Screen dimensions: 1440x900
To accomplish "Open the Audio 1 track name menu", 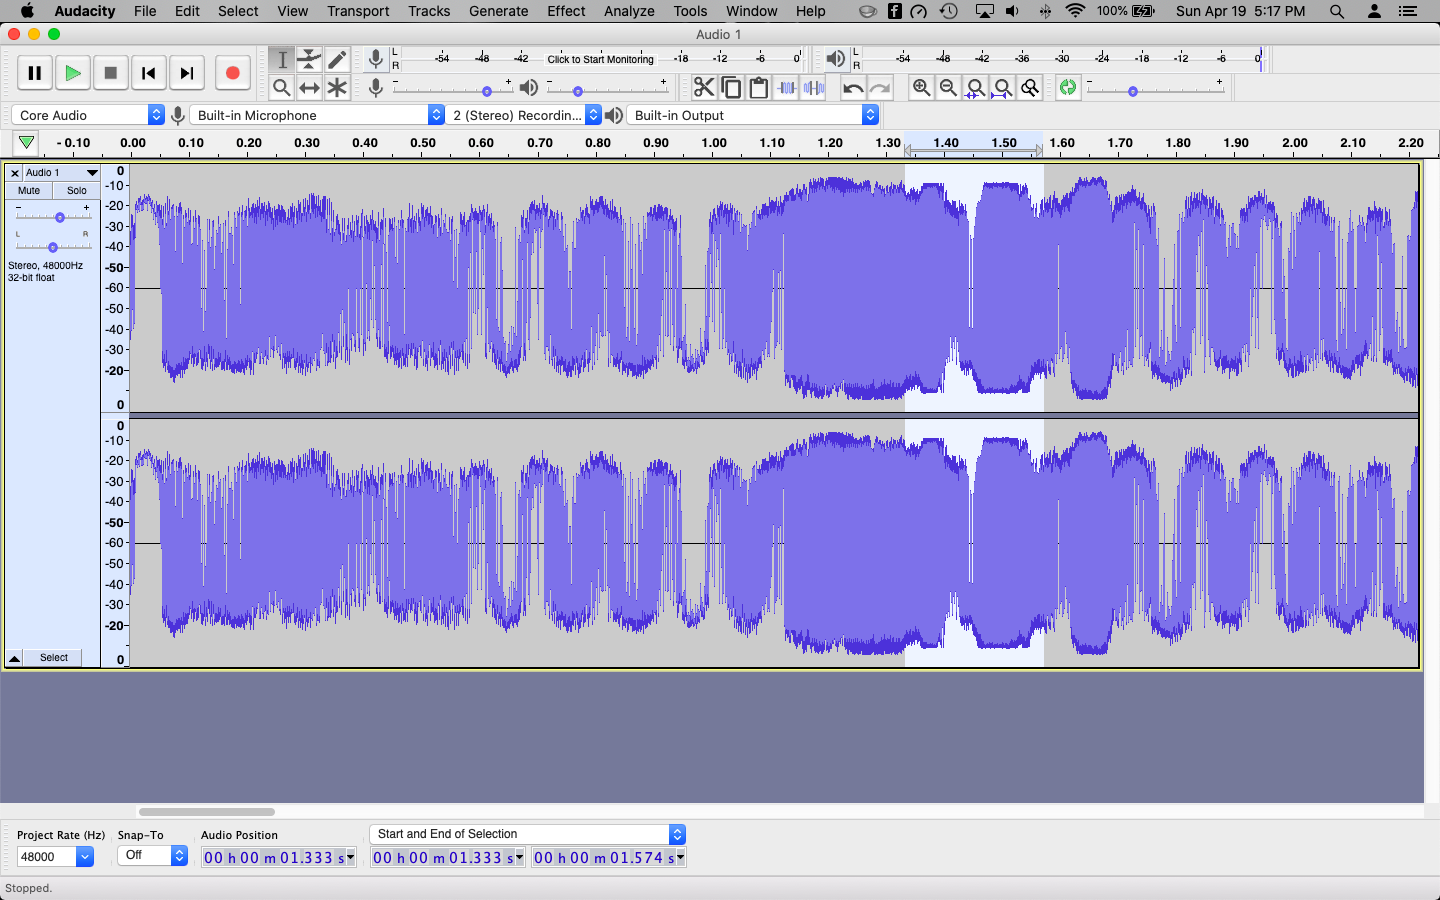I will [62, 173].
